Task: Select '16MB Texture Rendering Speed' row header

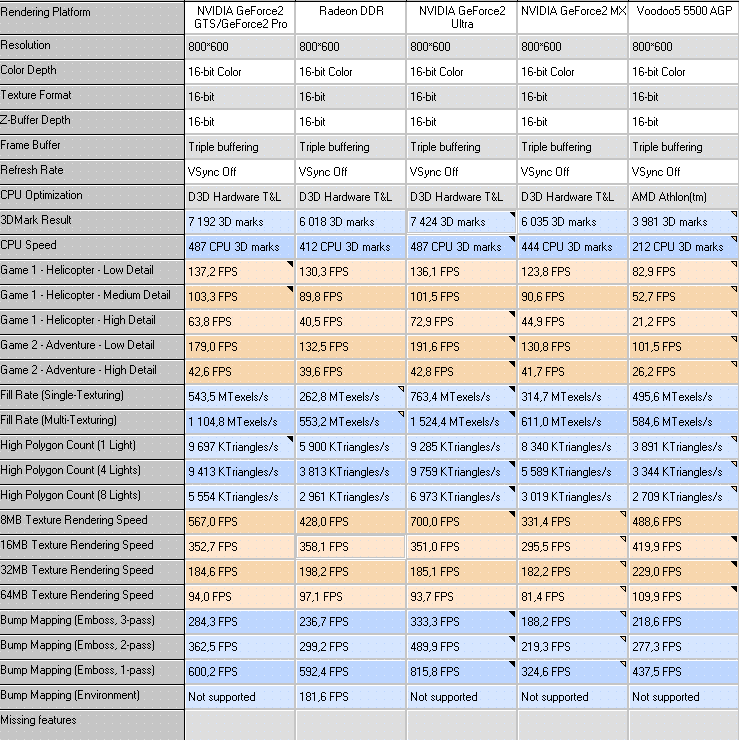Action: (x=92, y=547)
